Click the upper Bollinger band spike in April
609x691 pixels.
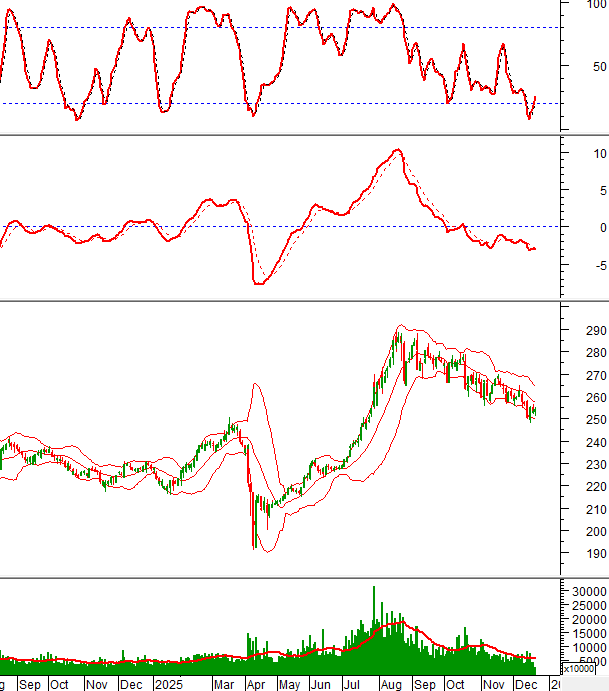click(x=256, y=384)
